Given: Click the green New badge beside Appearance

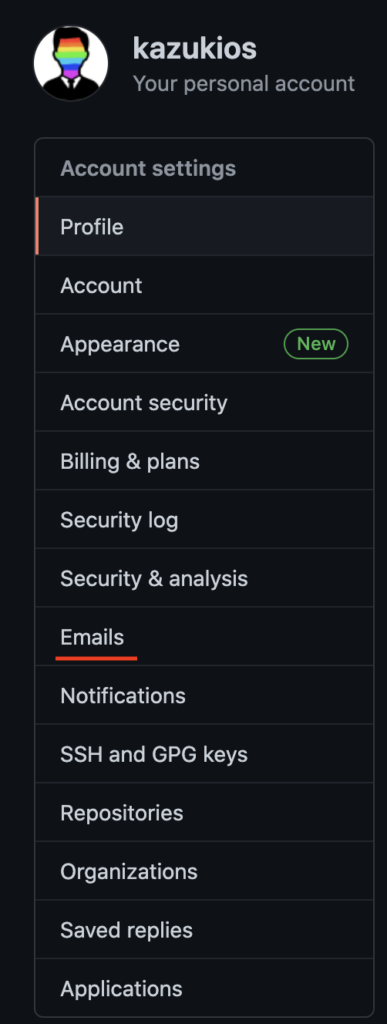Looking at the screenshot, I should (316, 344).
